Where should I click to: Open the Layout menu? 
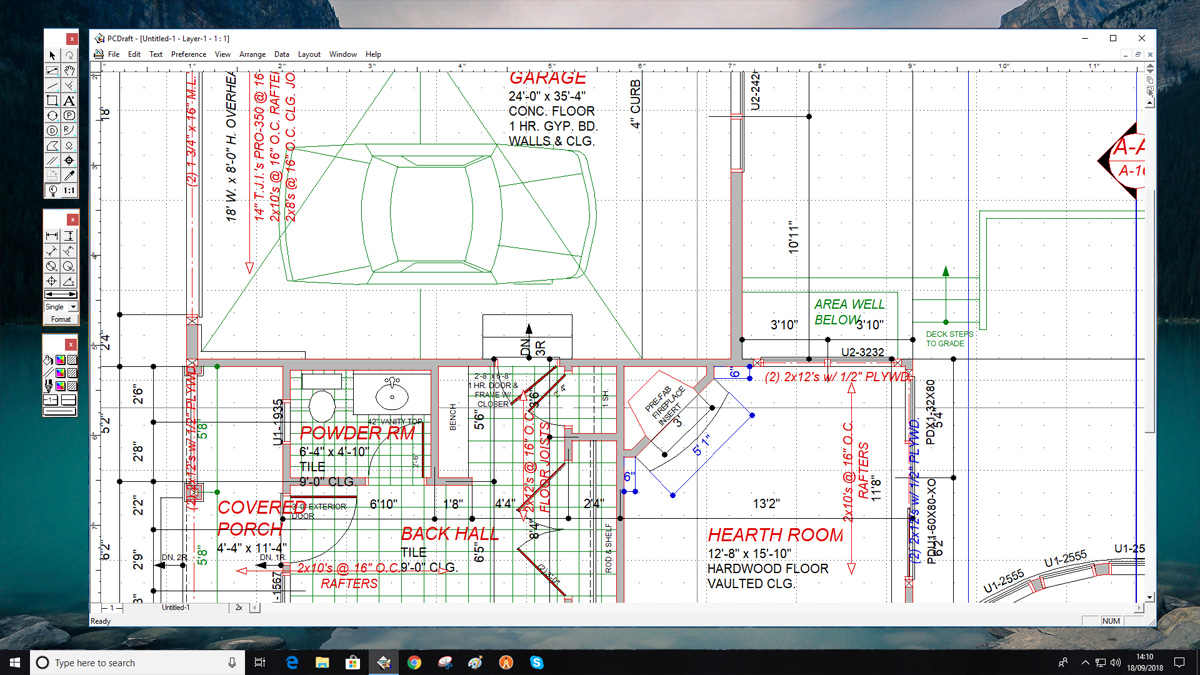(x=309, y=54)
